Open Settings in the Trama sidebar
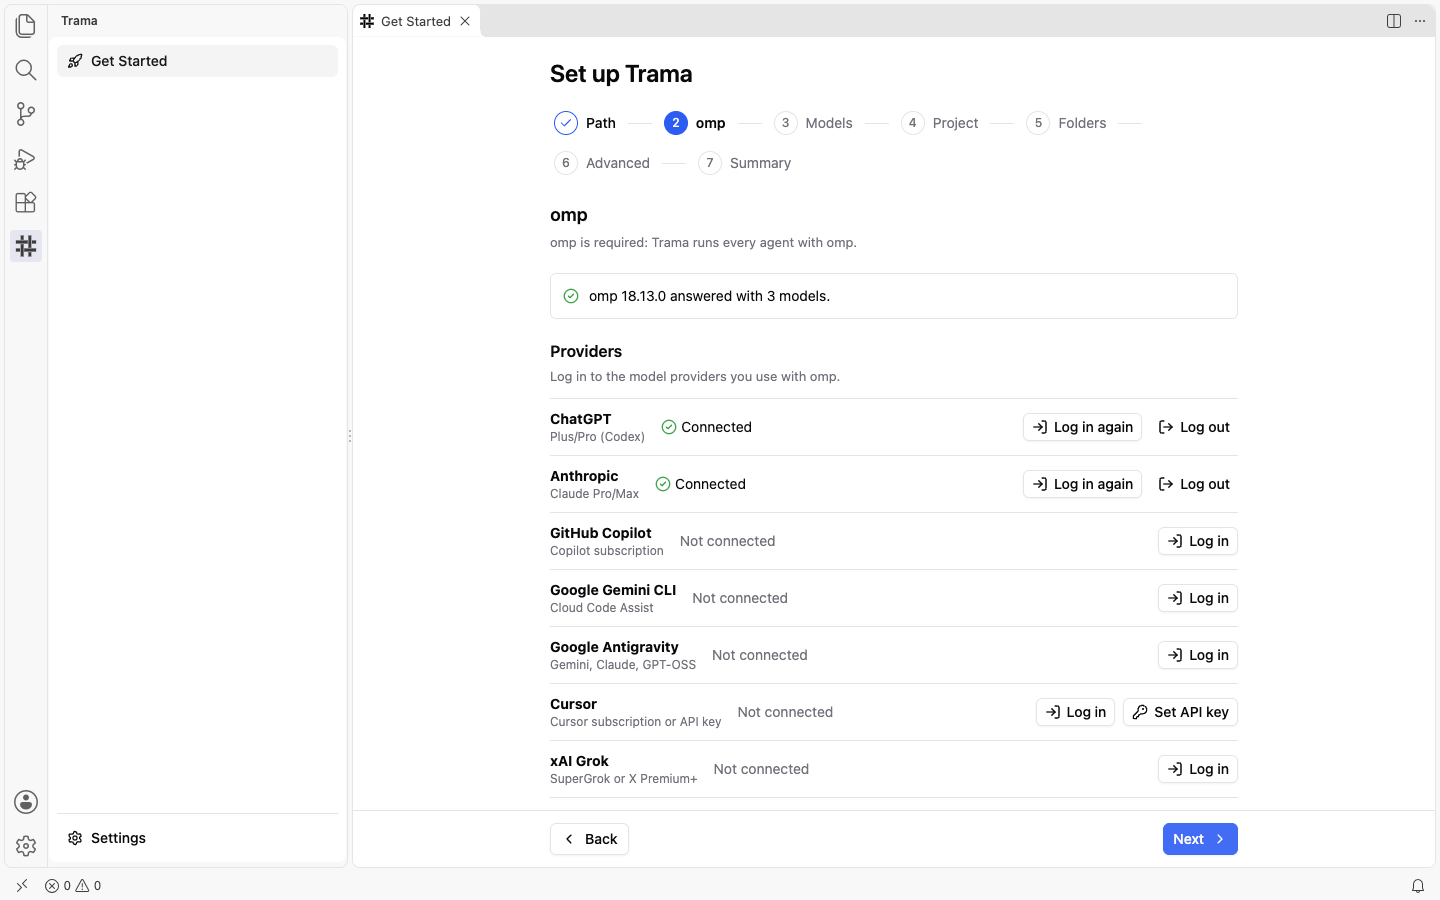The image size is (1440, 900). pyautogui.click(x=197, y=838)
